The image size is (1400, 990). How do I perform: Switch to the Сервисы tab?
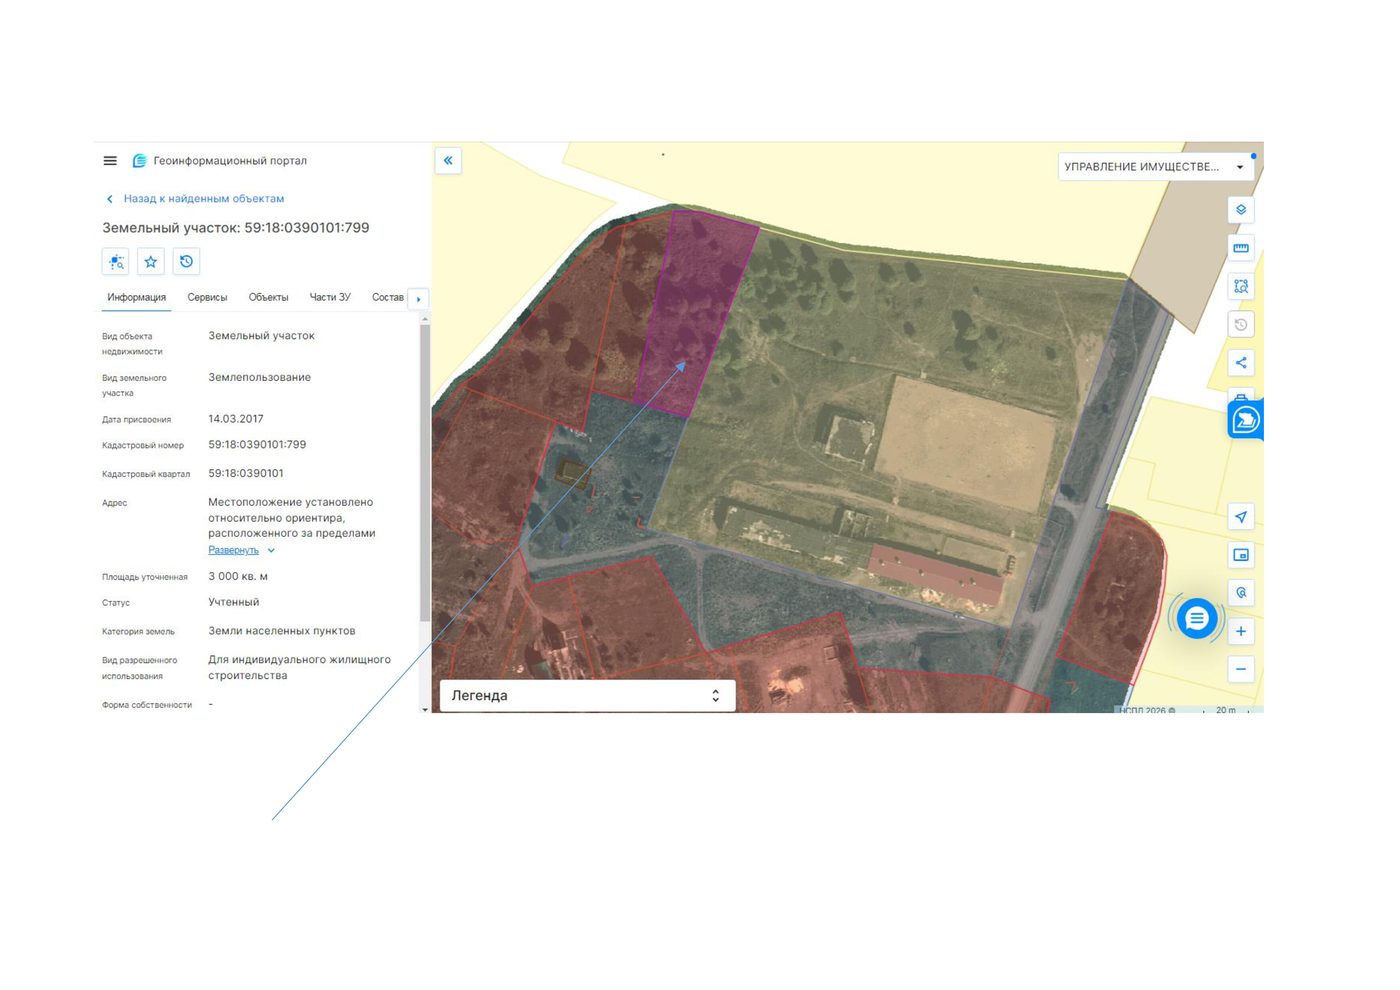click(x=207, y=297)
